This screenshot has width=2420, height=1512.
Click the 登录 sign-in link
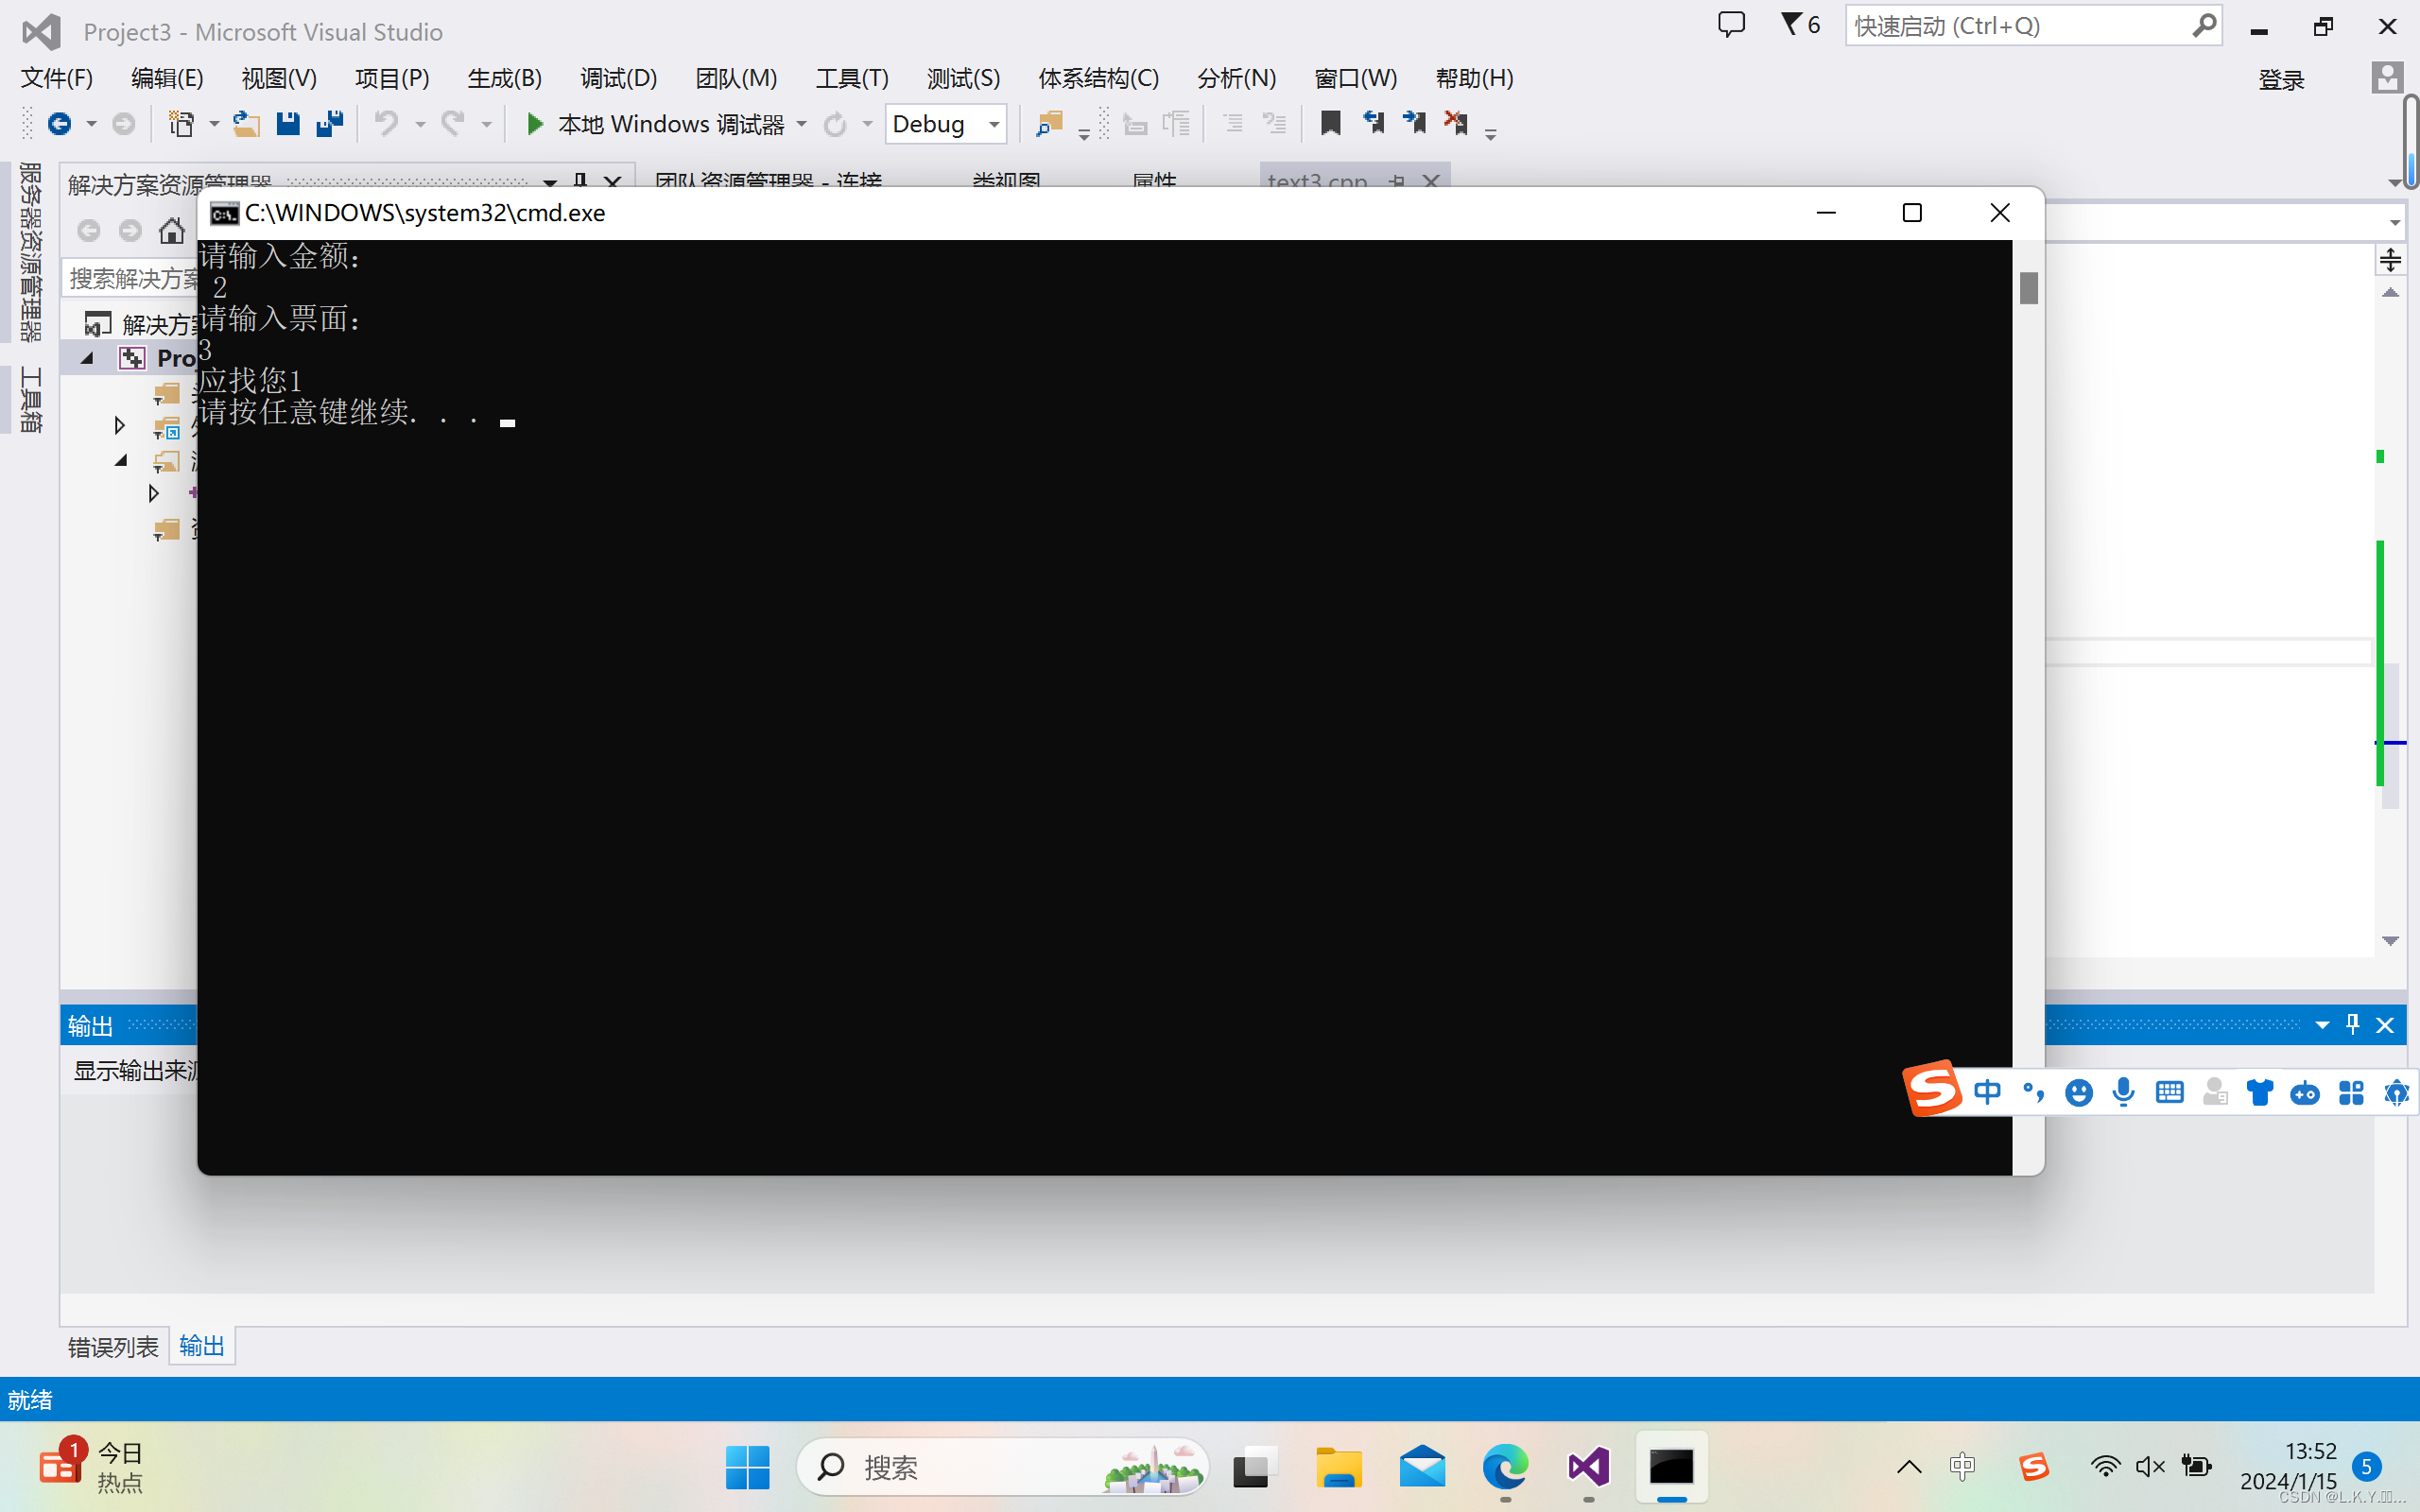coord(2281,79)
